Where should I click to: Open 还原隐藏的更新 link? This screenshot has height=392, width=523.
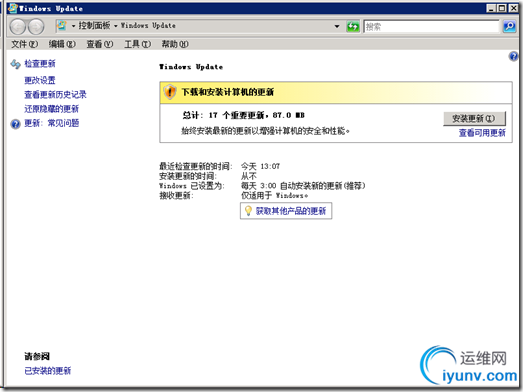pyautogui.click(x=51, y=109)
